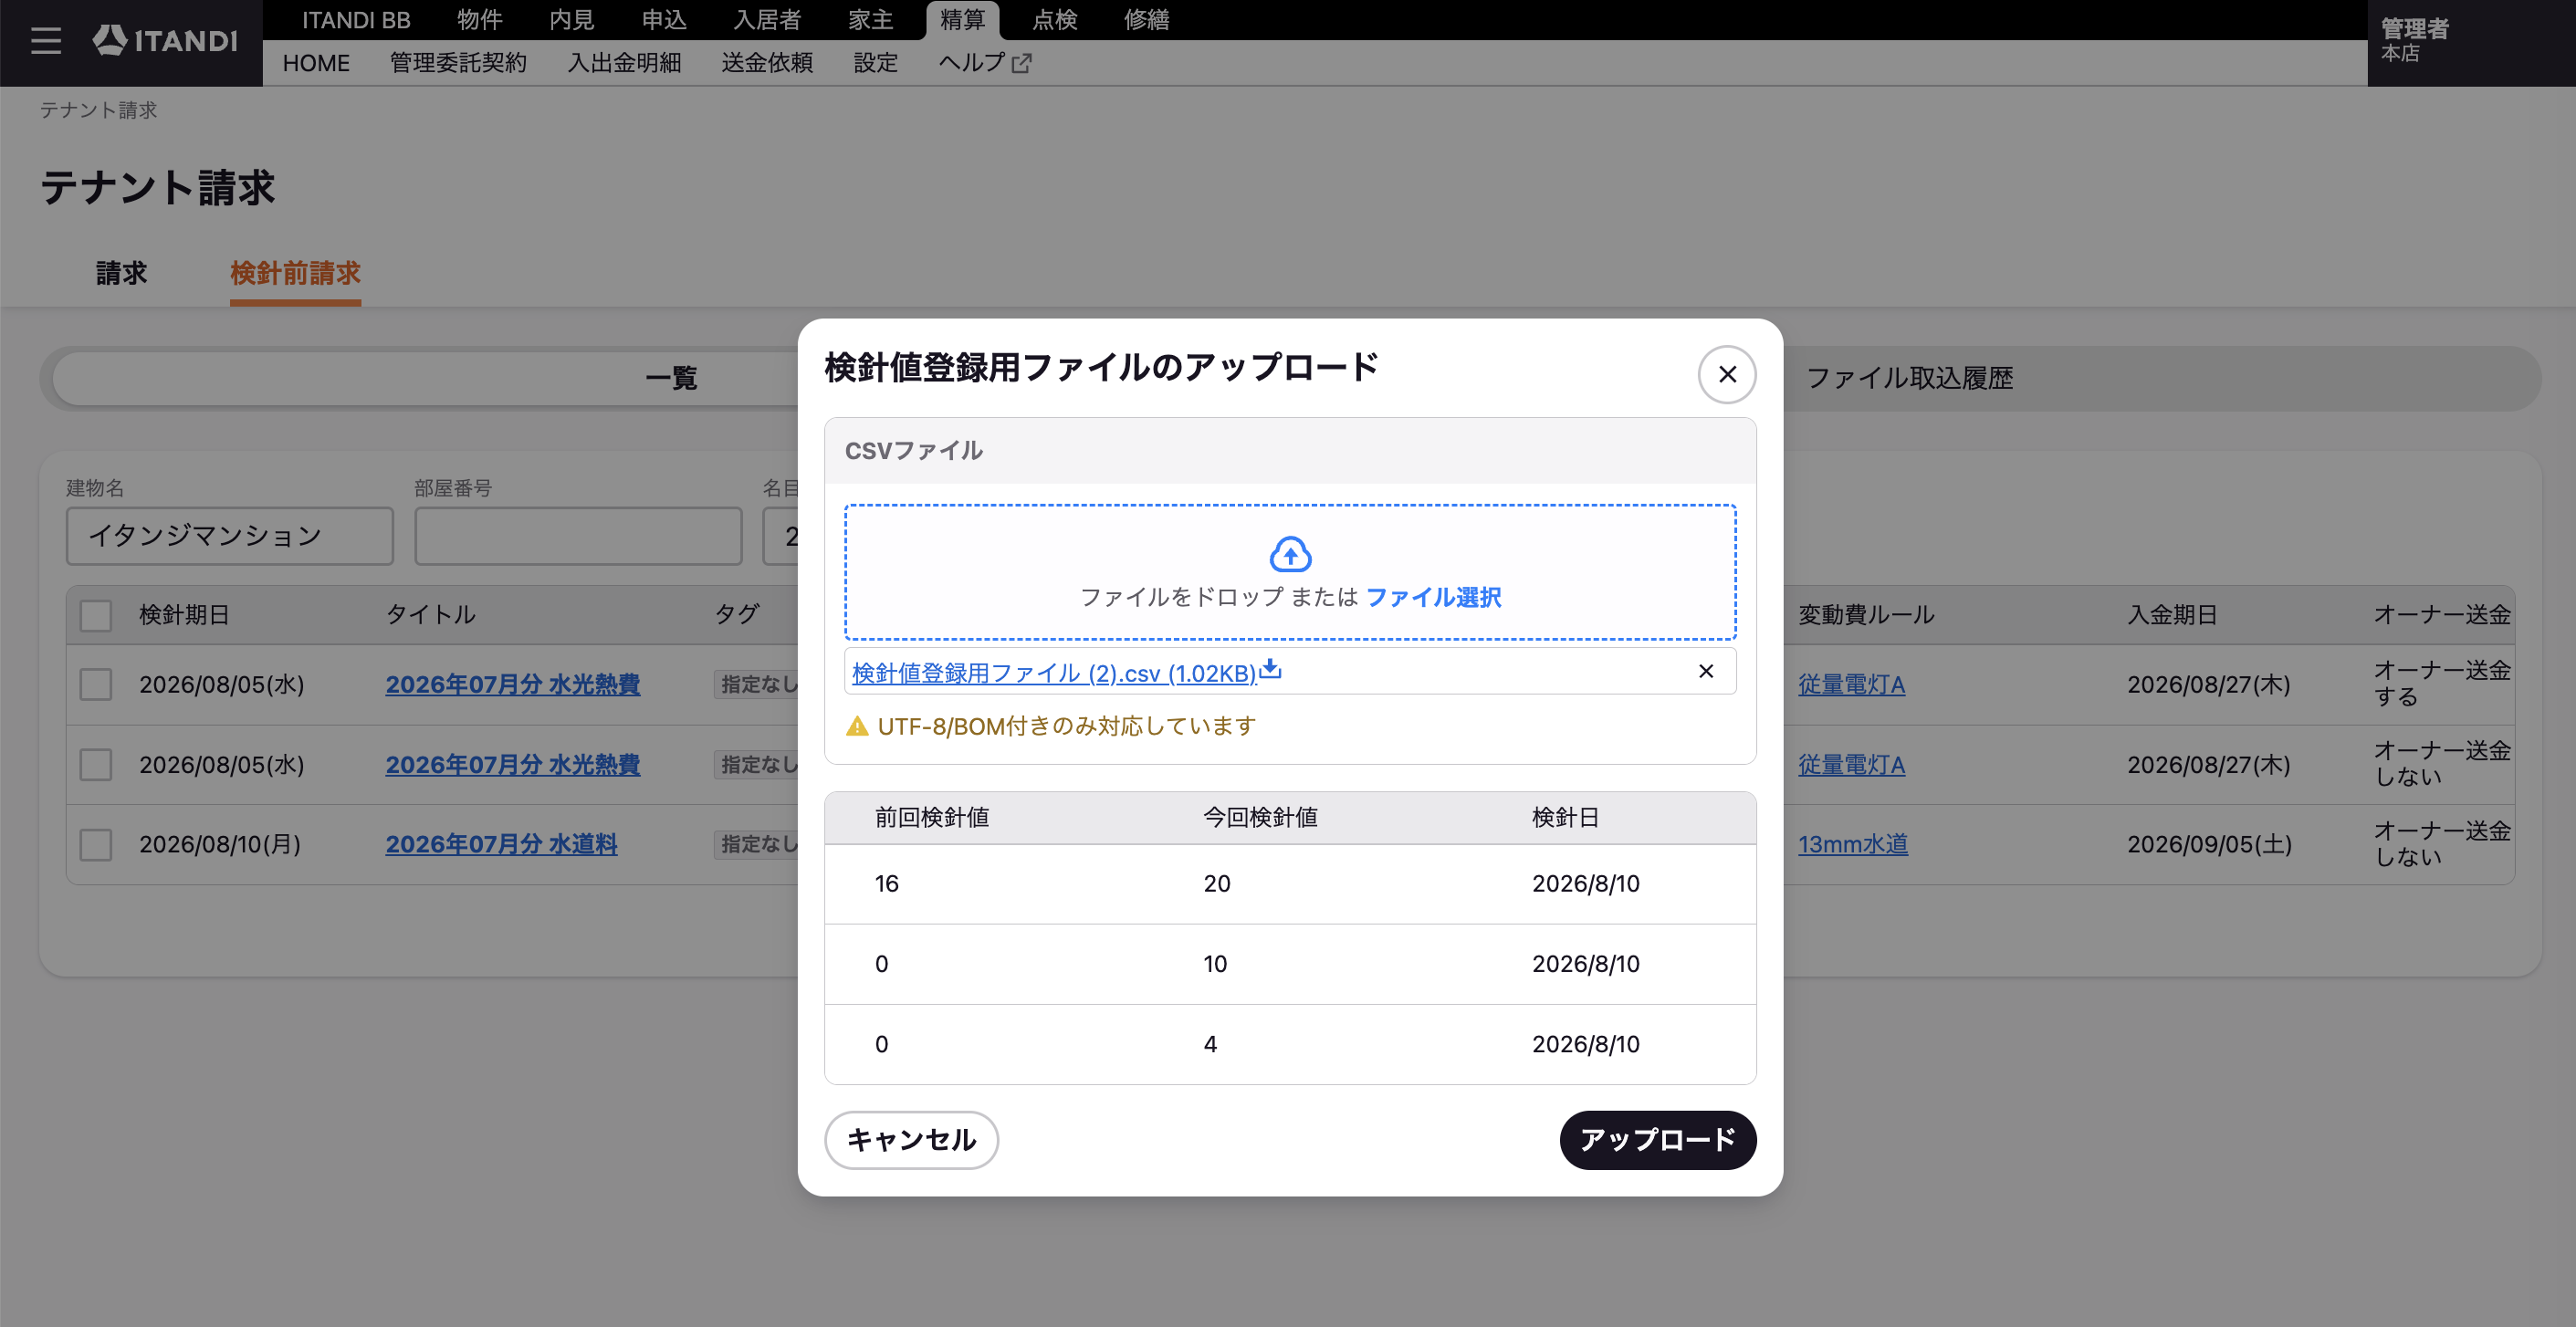Click the 入金期日 column header
The height and width of the screenshot is (1327, 2576).
(2172, 615)
